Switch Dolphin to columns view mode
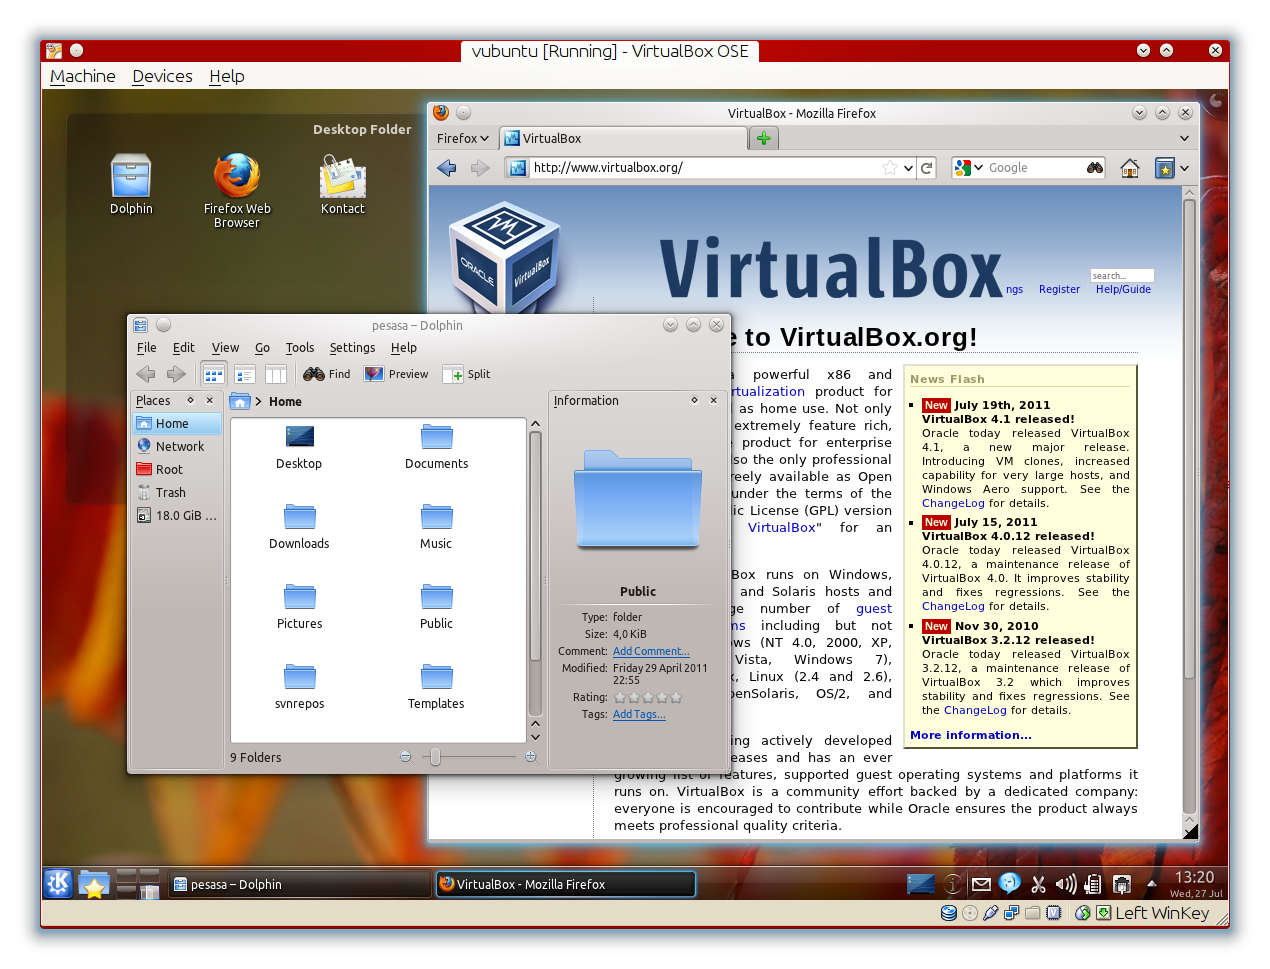 pos(276,374)
